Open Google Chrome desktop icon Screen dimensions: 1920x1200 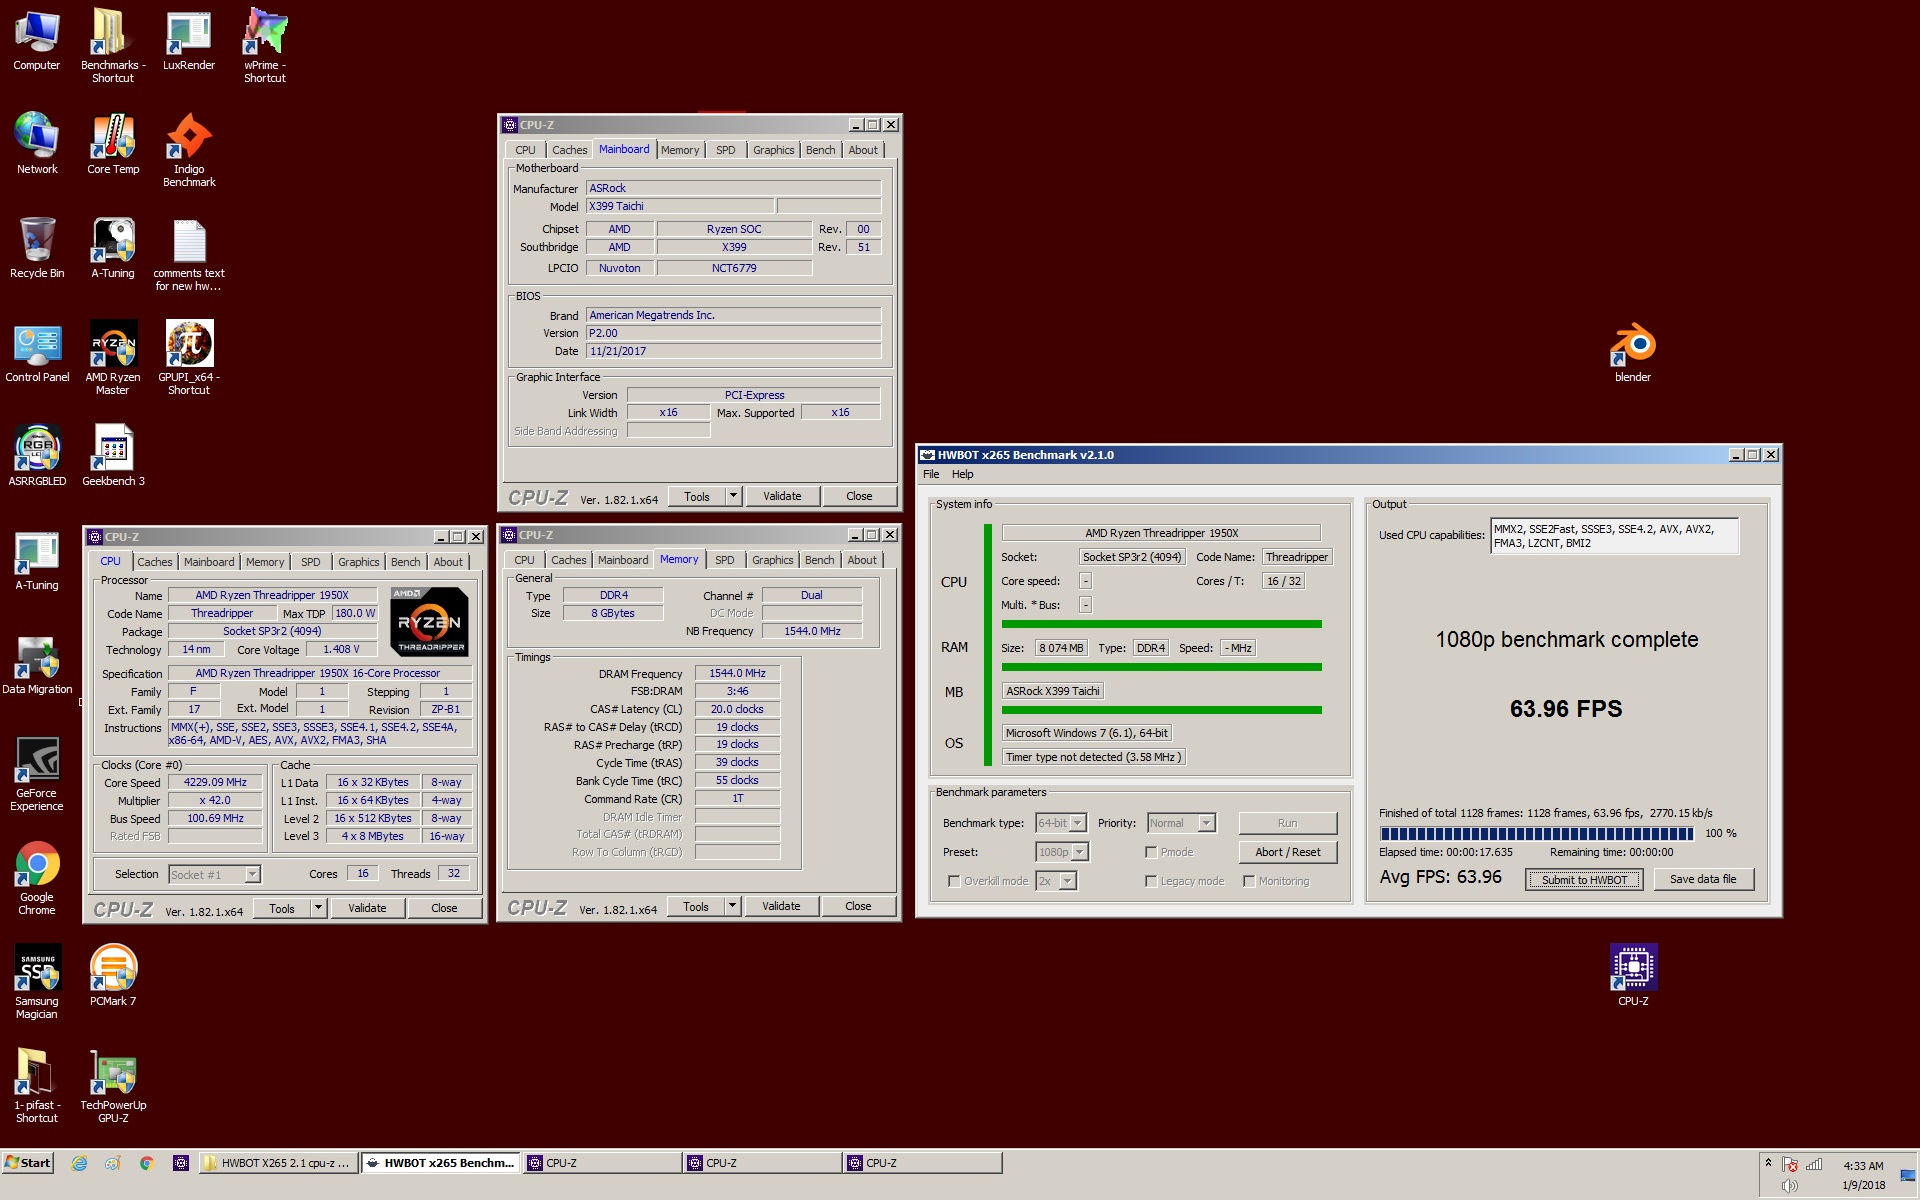pyautogui.click(x=37, y=877)
